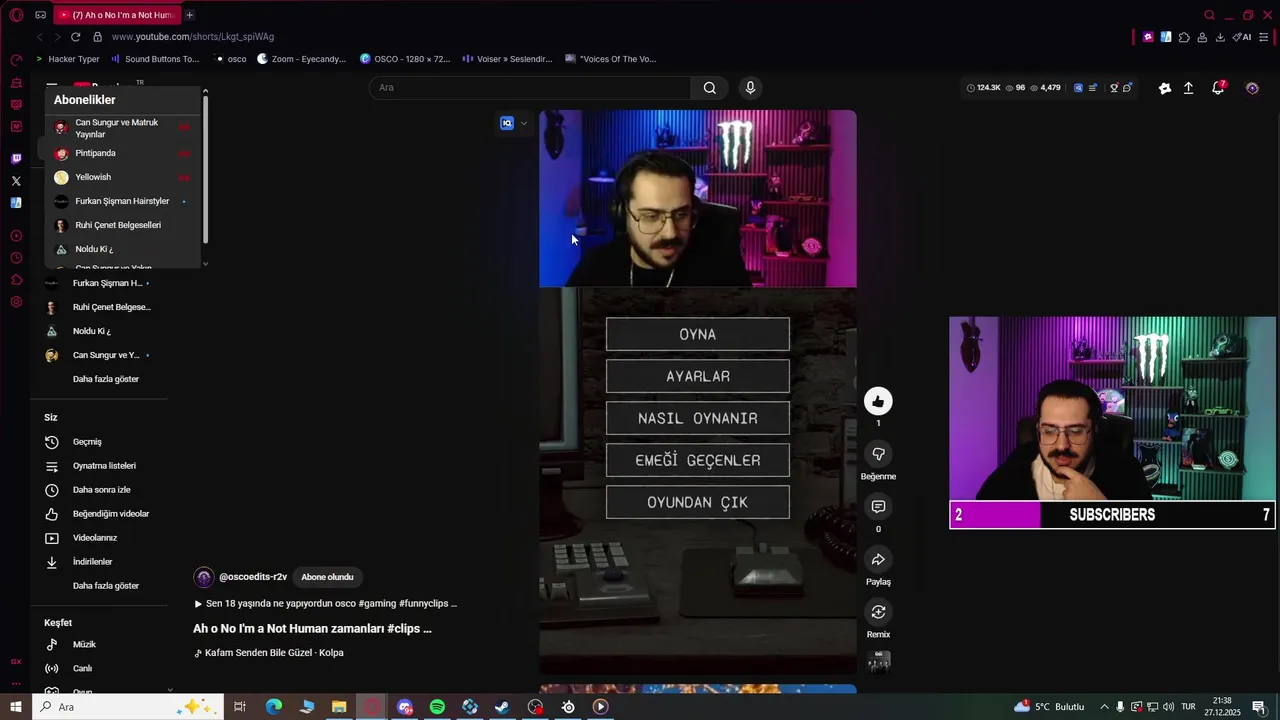Open Furkan Şişman Hairstyler in Abonelikler panel
Screen dimensions: 1280x720
click(121, 201)
